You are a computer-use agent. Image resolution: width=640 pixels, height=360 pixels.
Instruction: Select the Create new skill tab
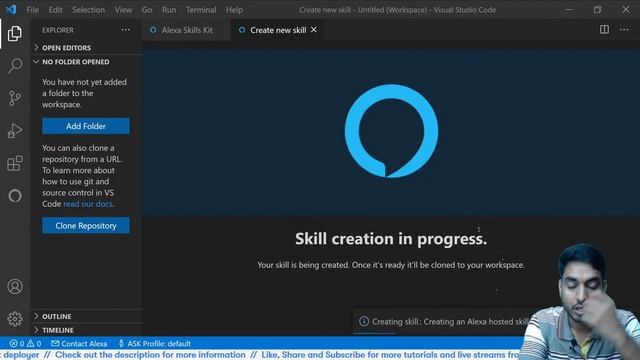(x=278, y=30)
